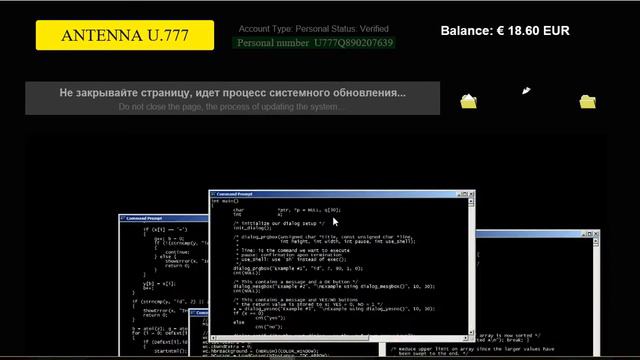The image size is (640, 360).
Task: Click the Account Type: Personal Status: Verified text
Action: [313, 29]
